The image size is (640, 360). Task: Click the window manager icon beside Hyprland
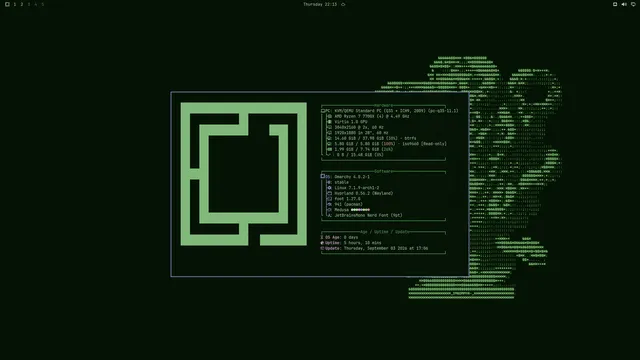[x=330, y=193]
